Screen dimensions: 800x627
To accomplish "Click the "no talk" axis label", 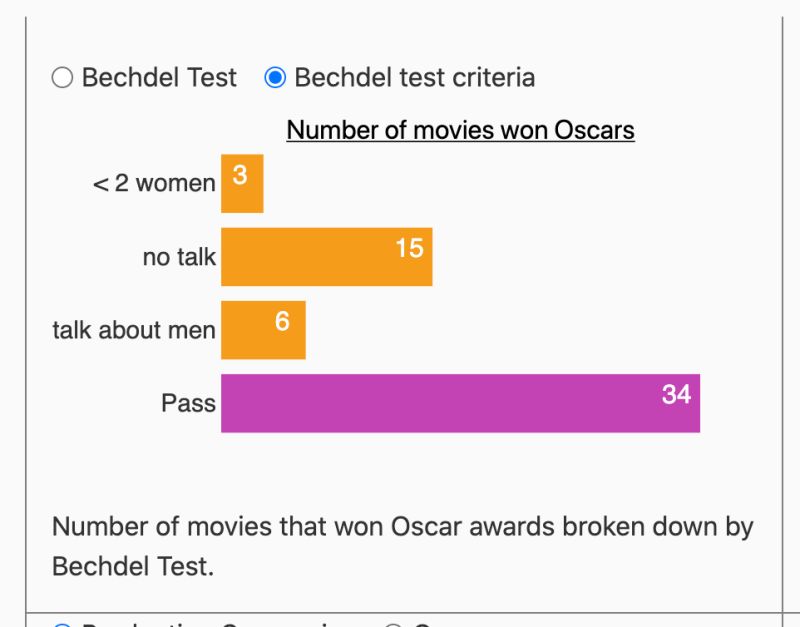I will 179,257.
